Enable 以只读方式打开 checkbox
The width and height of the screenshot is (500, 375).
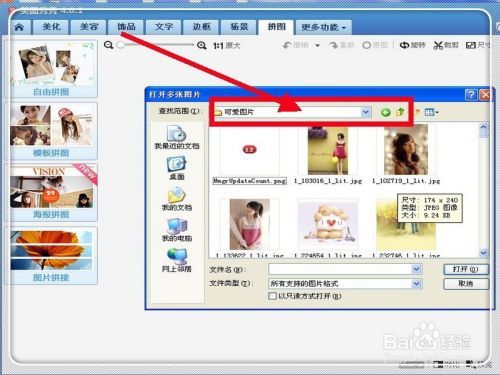click(x=272, y=296)
